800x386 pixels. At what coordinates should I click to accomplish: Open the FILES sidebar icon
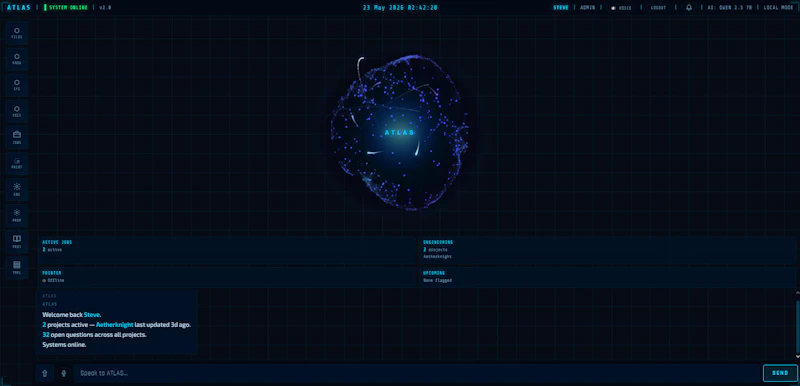(x=17, y=33)
